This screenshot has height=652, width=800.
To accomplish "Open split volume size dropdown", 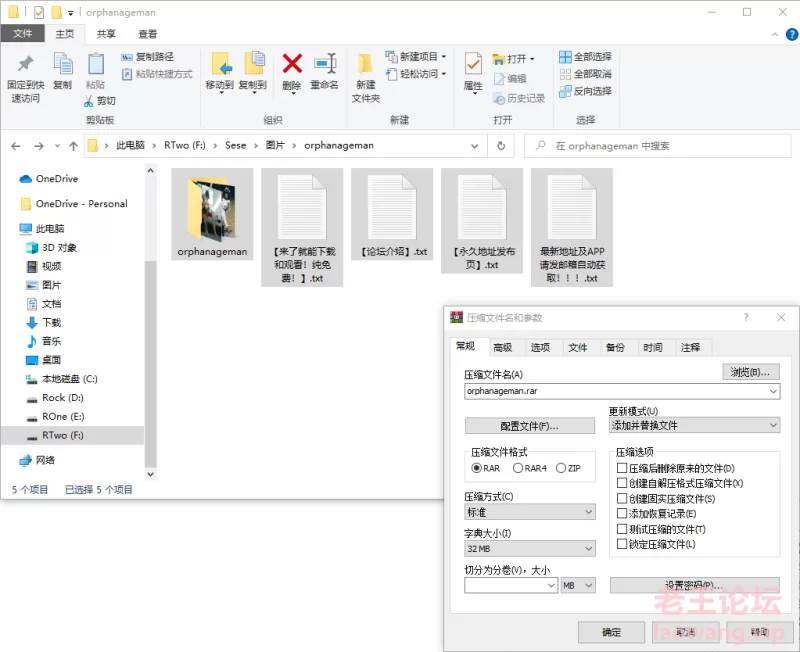I will tap(551, 585).
